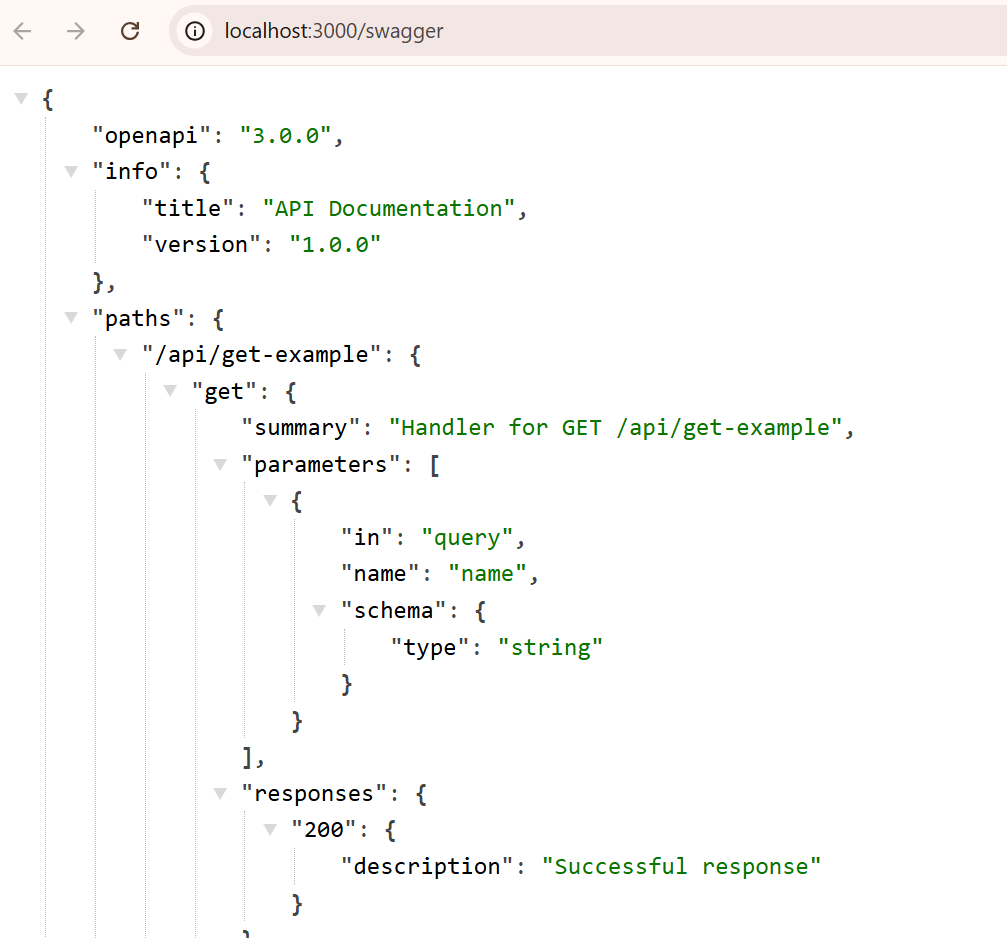Screen dimensions: 1007x938
Task: Collapse the paths object
Action: point(70,317)
